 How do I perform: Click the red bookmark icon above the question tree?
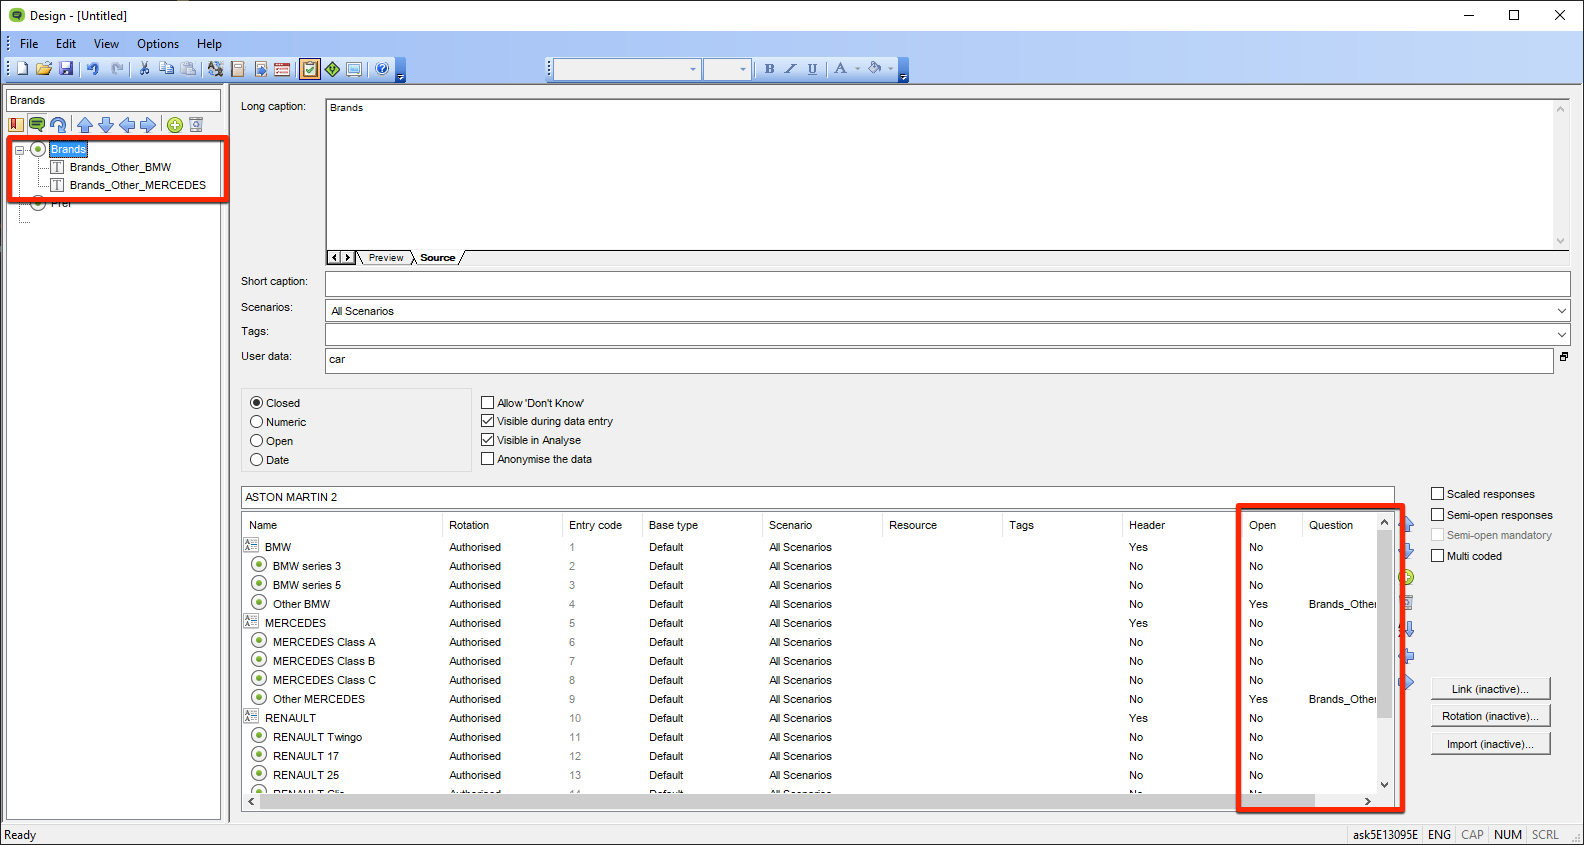[16, 125]
